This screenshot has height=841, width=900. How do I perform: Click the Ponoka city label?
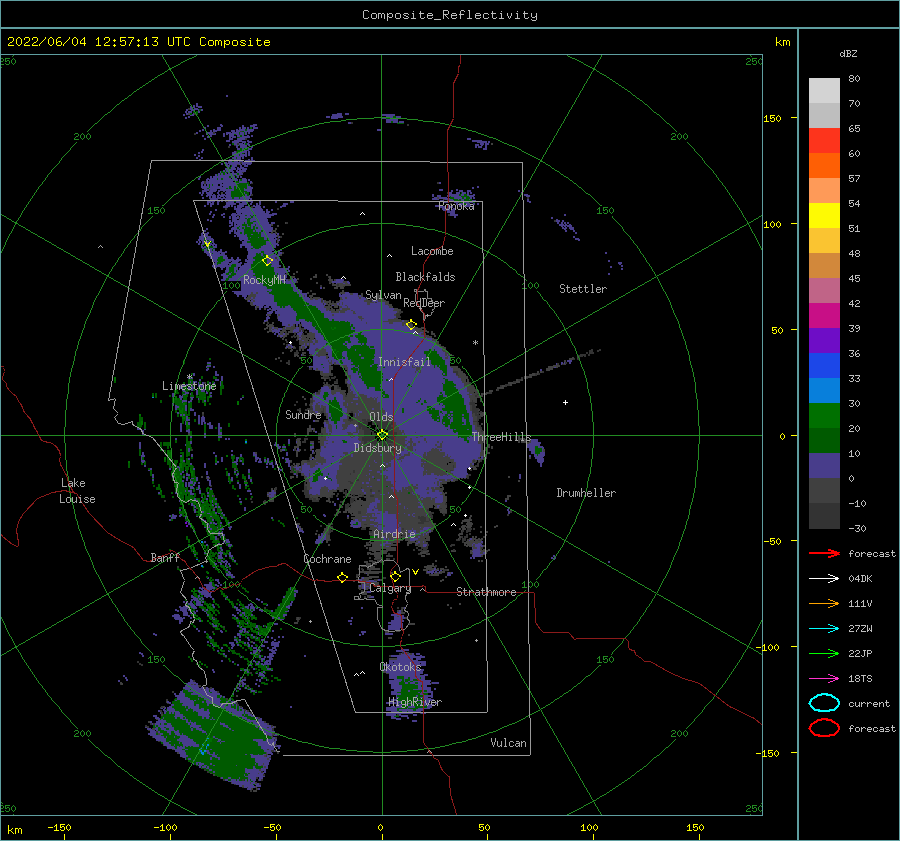tap(456, 206)
